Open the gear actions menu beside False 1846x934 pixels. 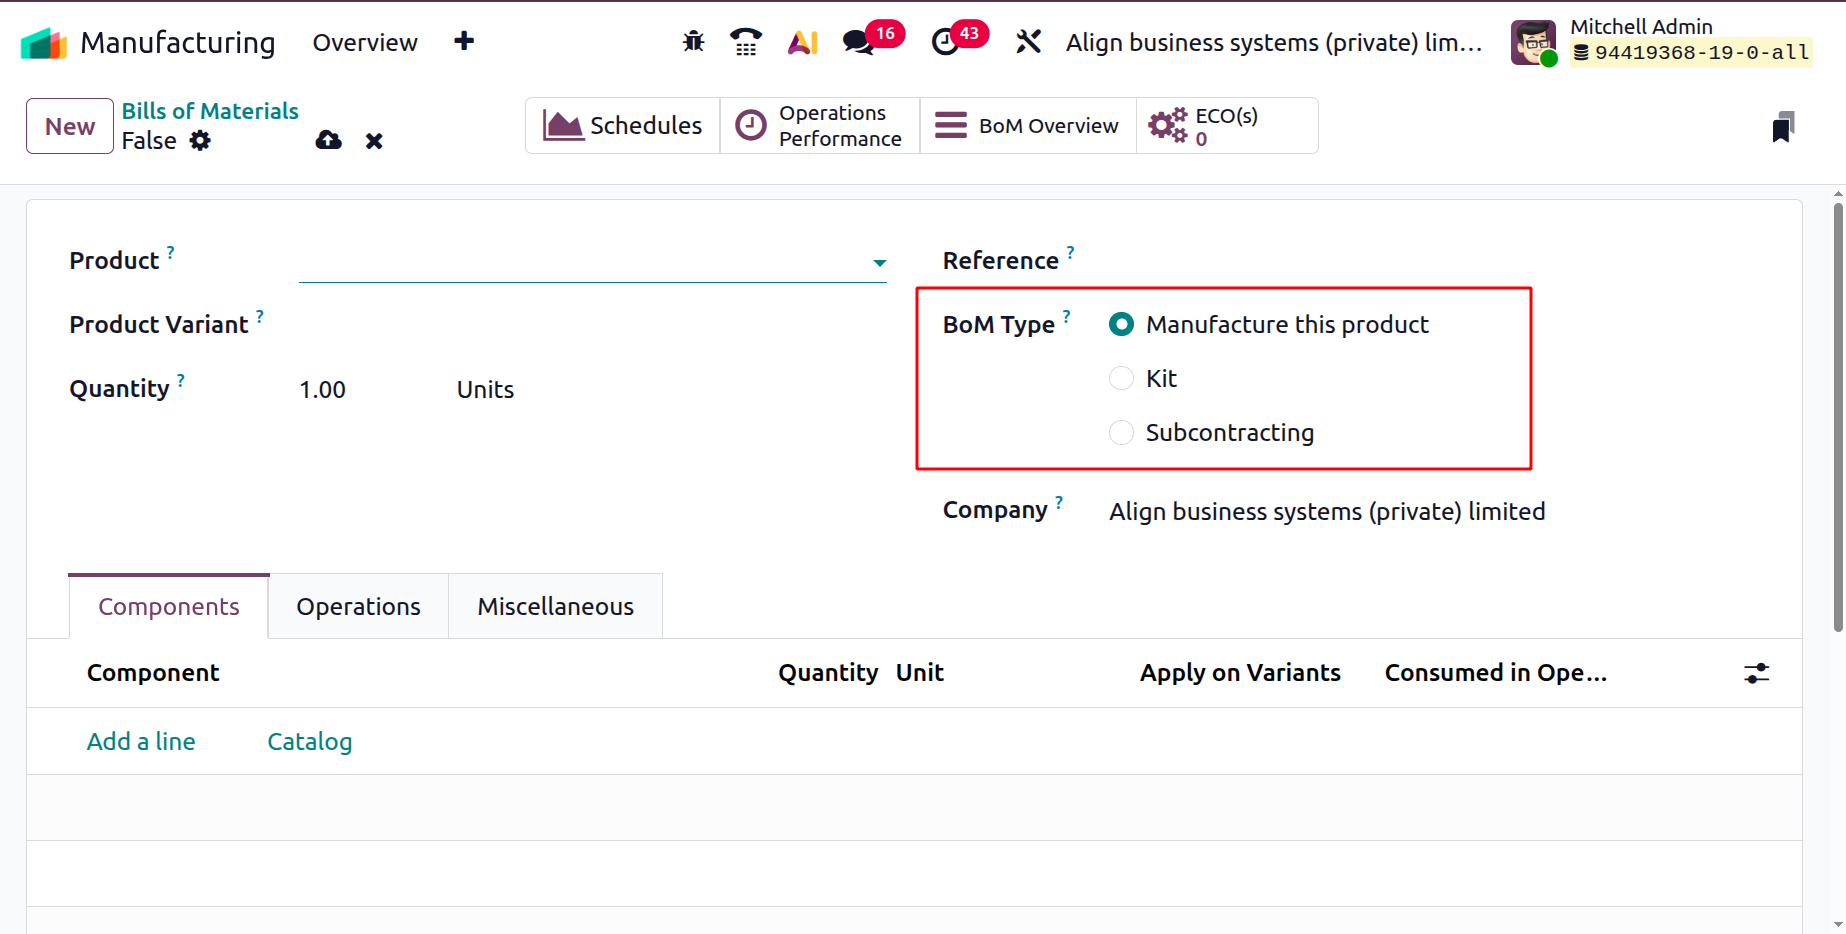[200, 141]
